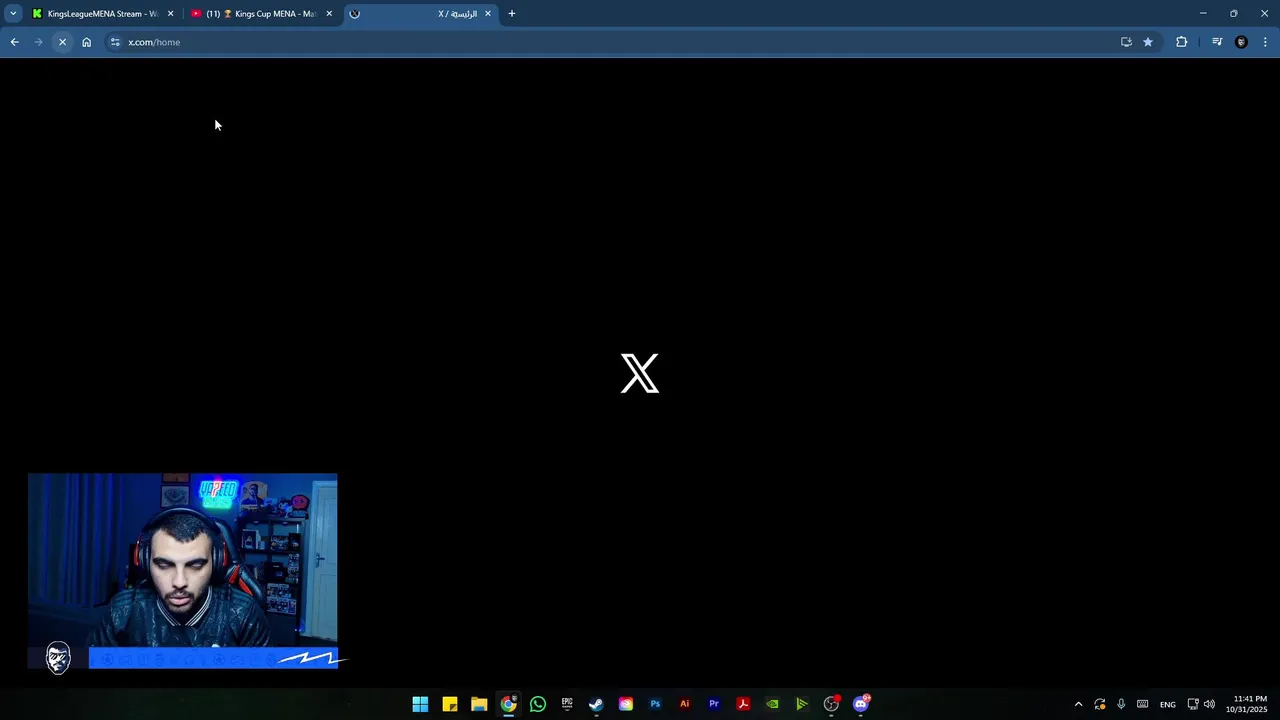1280x720 pixels.
Task: Open the touch keyboard tray icon
Action: click(x=1142, y=704)
